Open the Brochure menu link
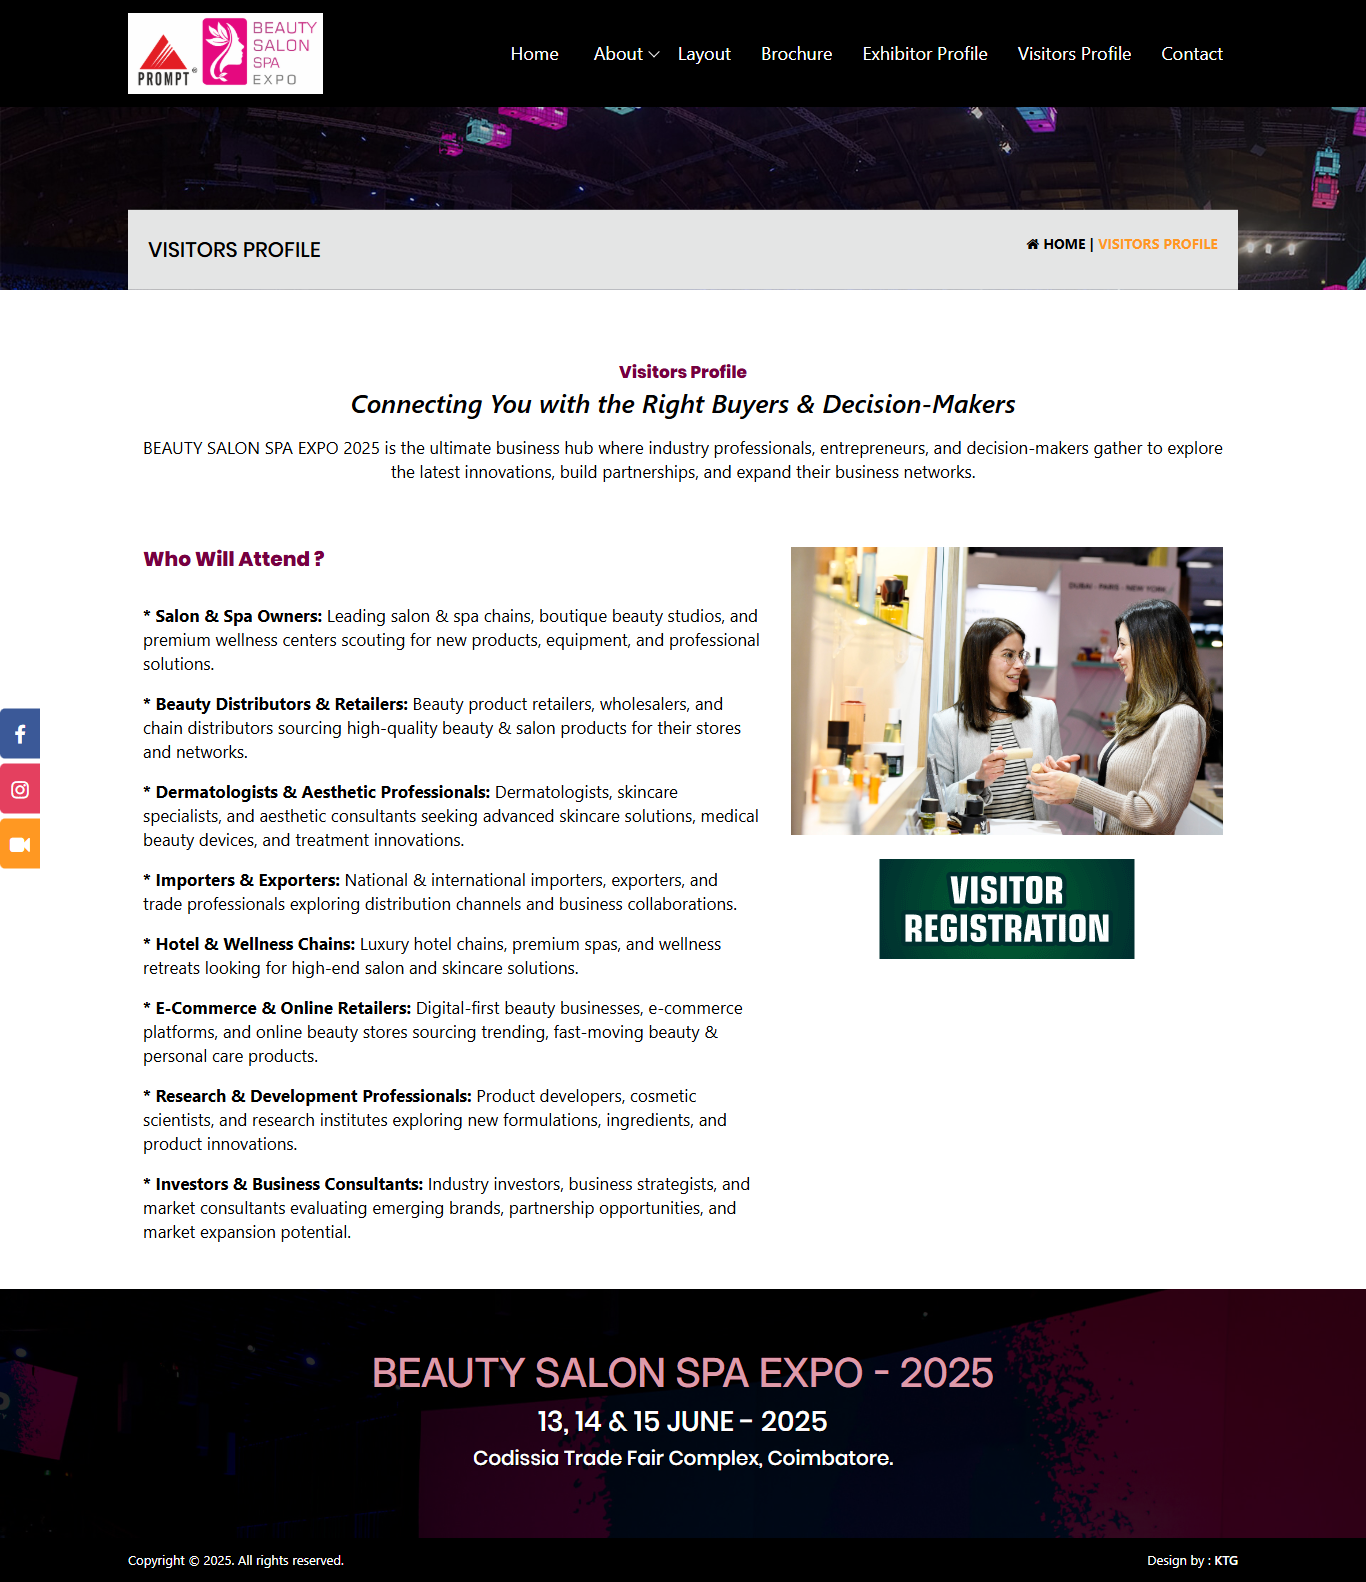This screenshot has width=1366, height=1582. click(x=796, y=54)
